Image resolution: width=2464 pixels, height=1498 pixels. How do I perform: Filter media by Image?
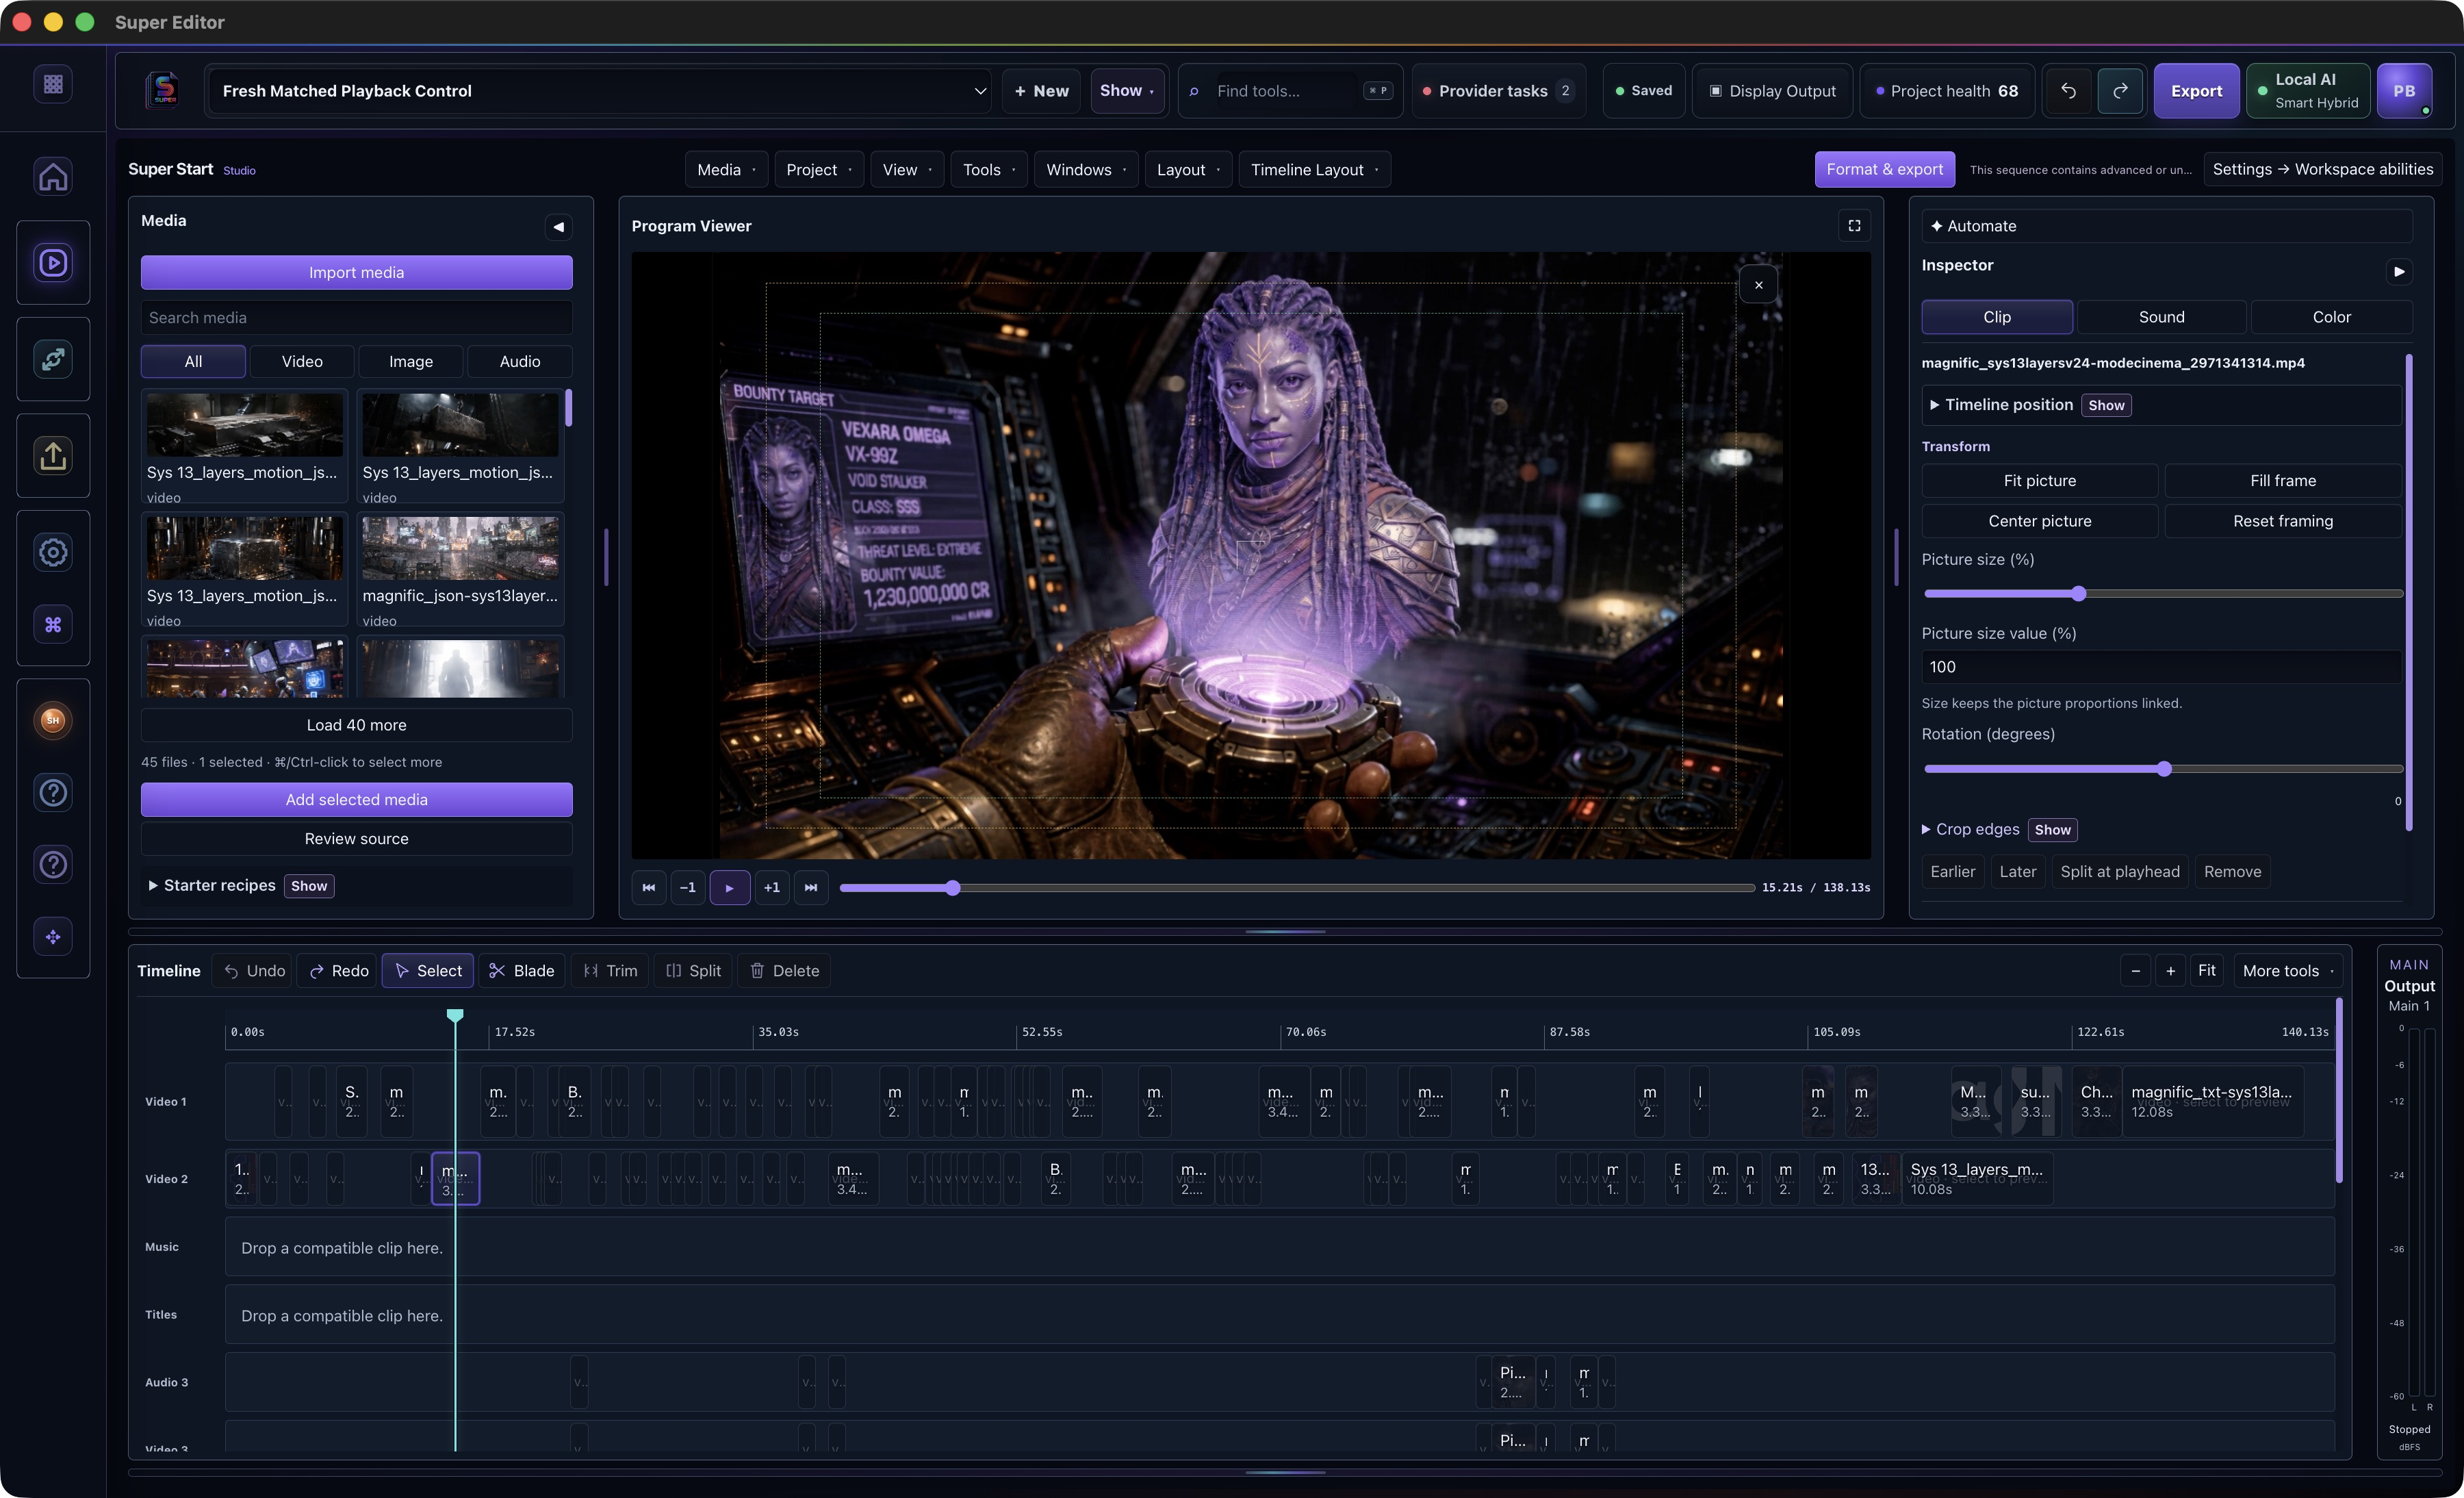(411, 361)
